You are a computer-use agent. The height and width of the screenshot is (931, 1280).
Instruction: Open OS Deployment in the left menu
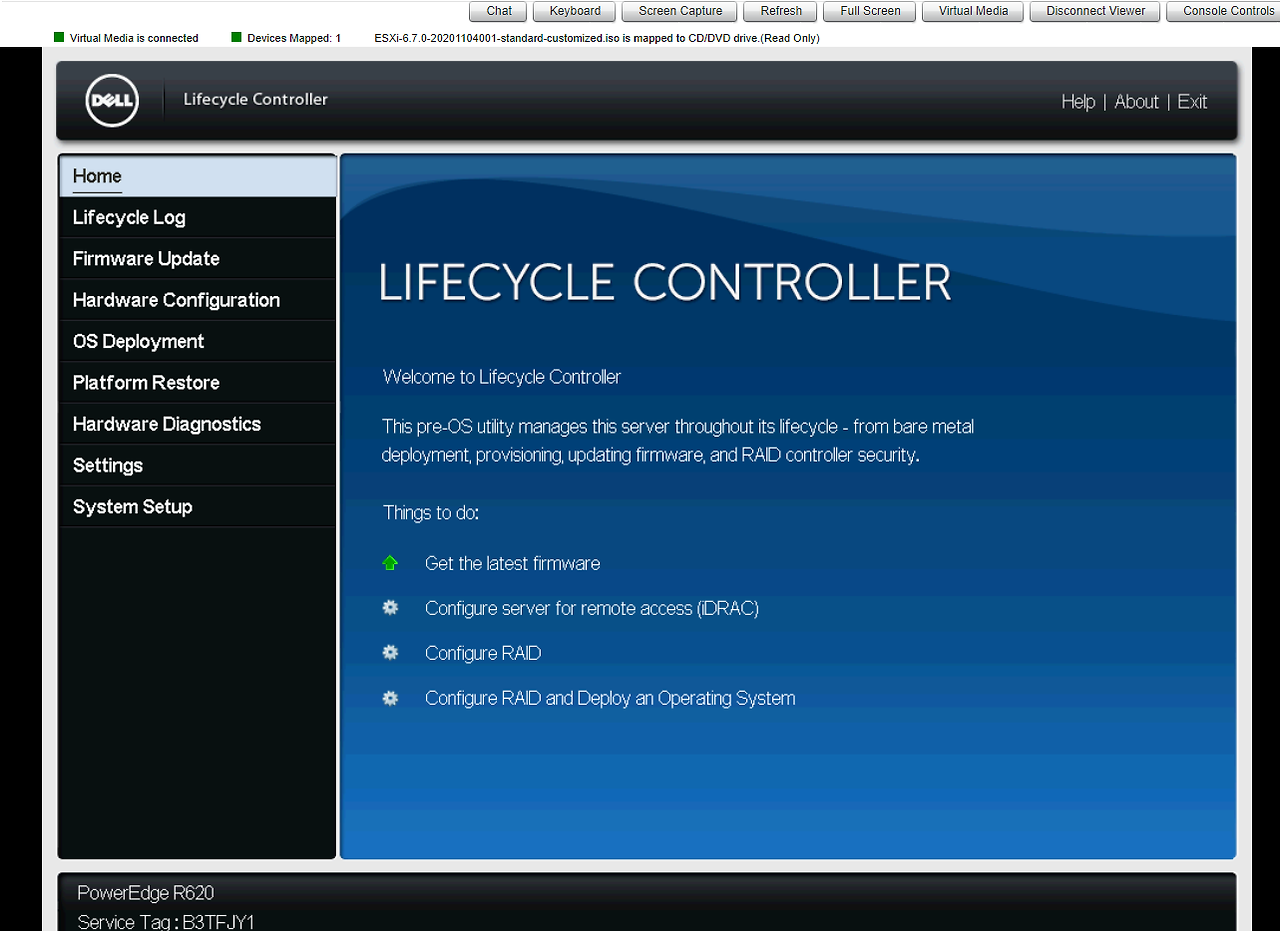point(198,341)
